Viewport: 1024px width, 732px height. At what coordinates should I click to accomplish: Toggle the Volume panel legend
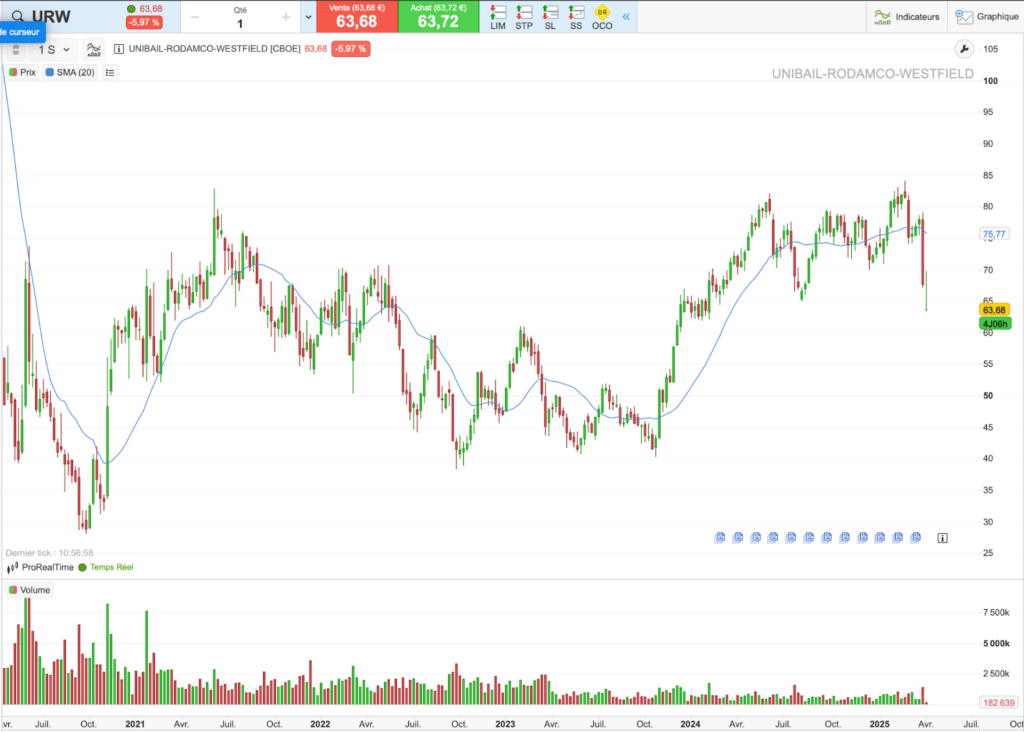point(29,590)
